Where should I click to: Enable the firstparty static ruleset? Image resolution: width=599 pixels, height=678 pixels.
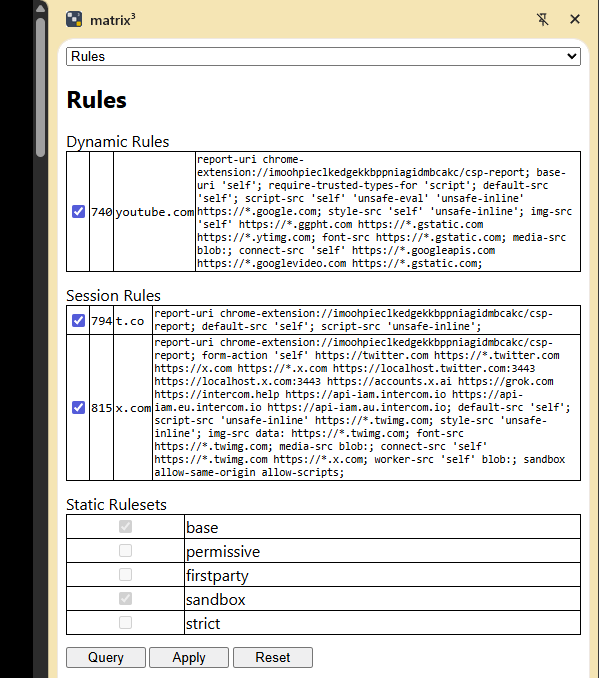point(125,575)
